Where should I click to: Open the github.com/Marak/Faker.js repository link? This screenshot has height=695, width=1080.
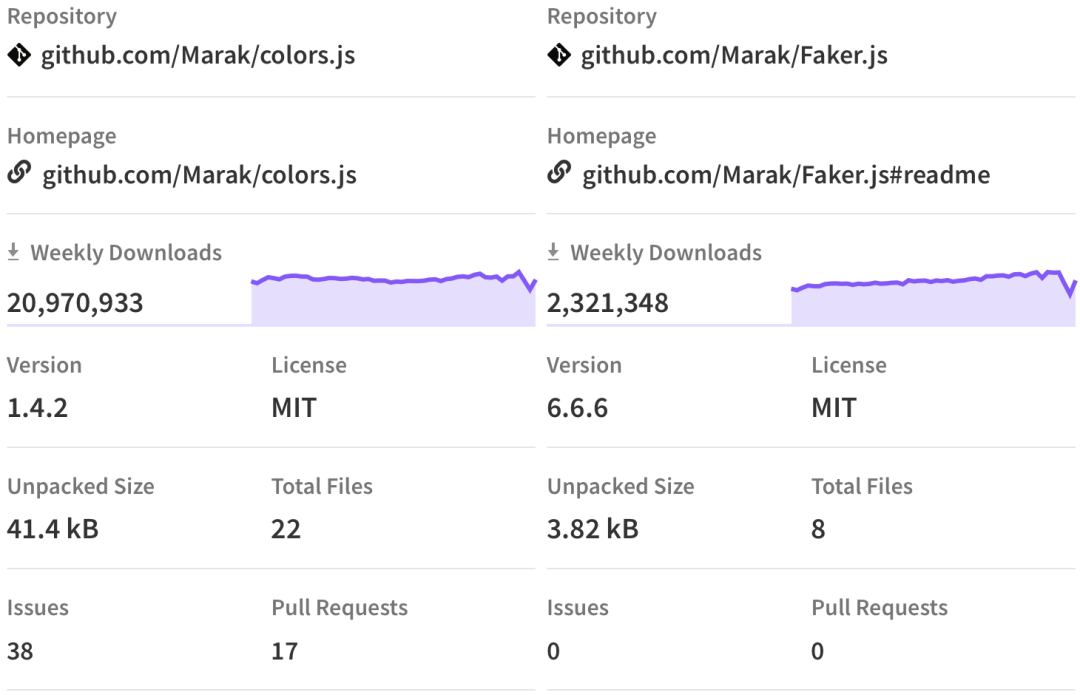click(x=734, y=55)
